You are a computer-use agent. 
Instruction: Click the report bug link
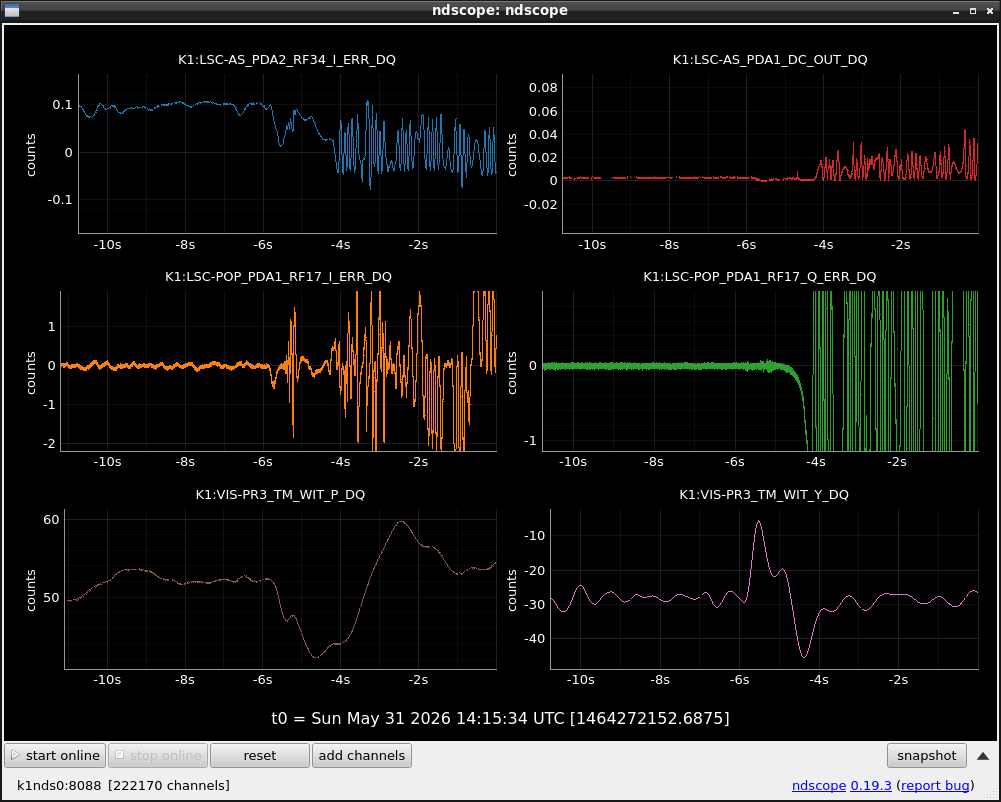[x=935, y=785]
